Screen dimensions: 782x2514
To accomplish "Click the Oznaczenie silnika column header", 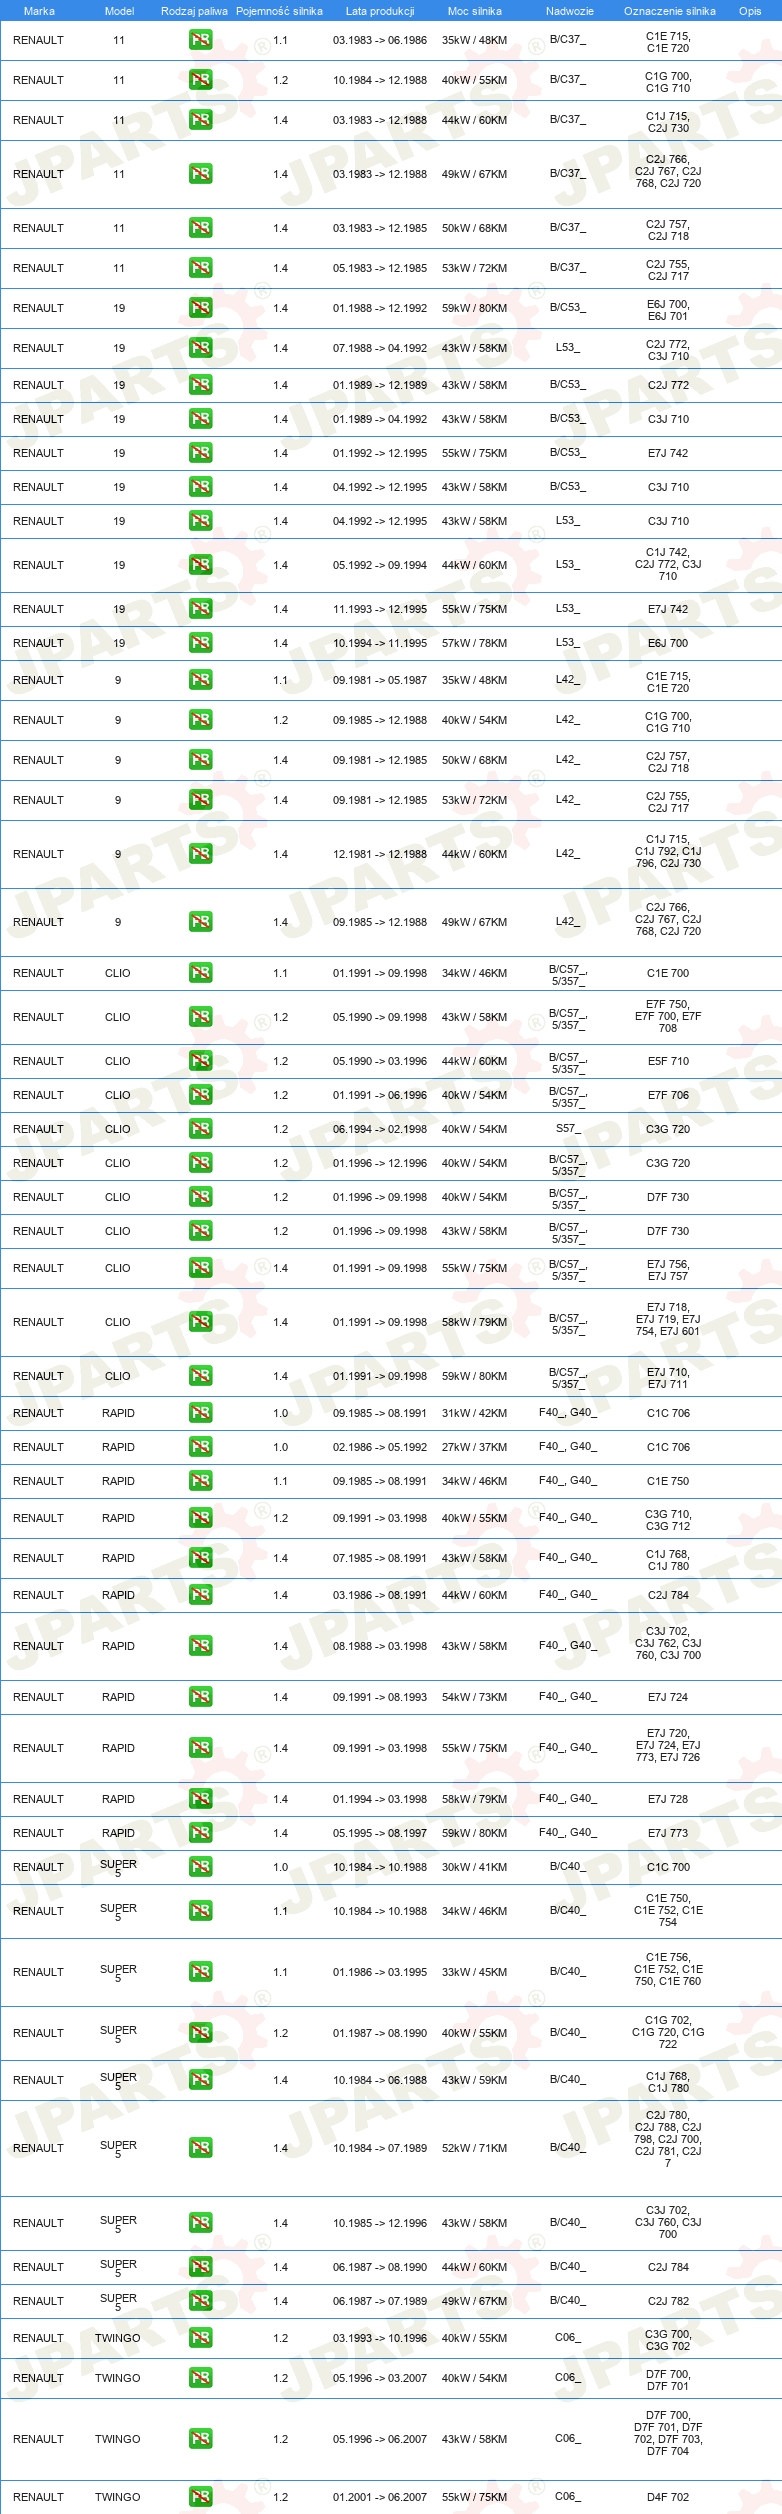I will pyautogui.click(x=669, y=11).
